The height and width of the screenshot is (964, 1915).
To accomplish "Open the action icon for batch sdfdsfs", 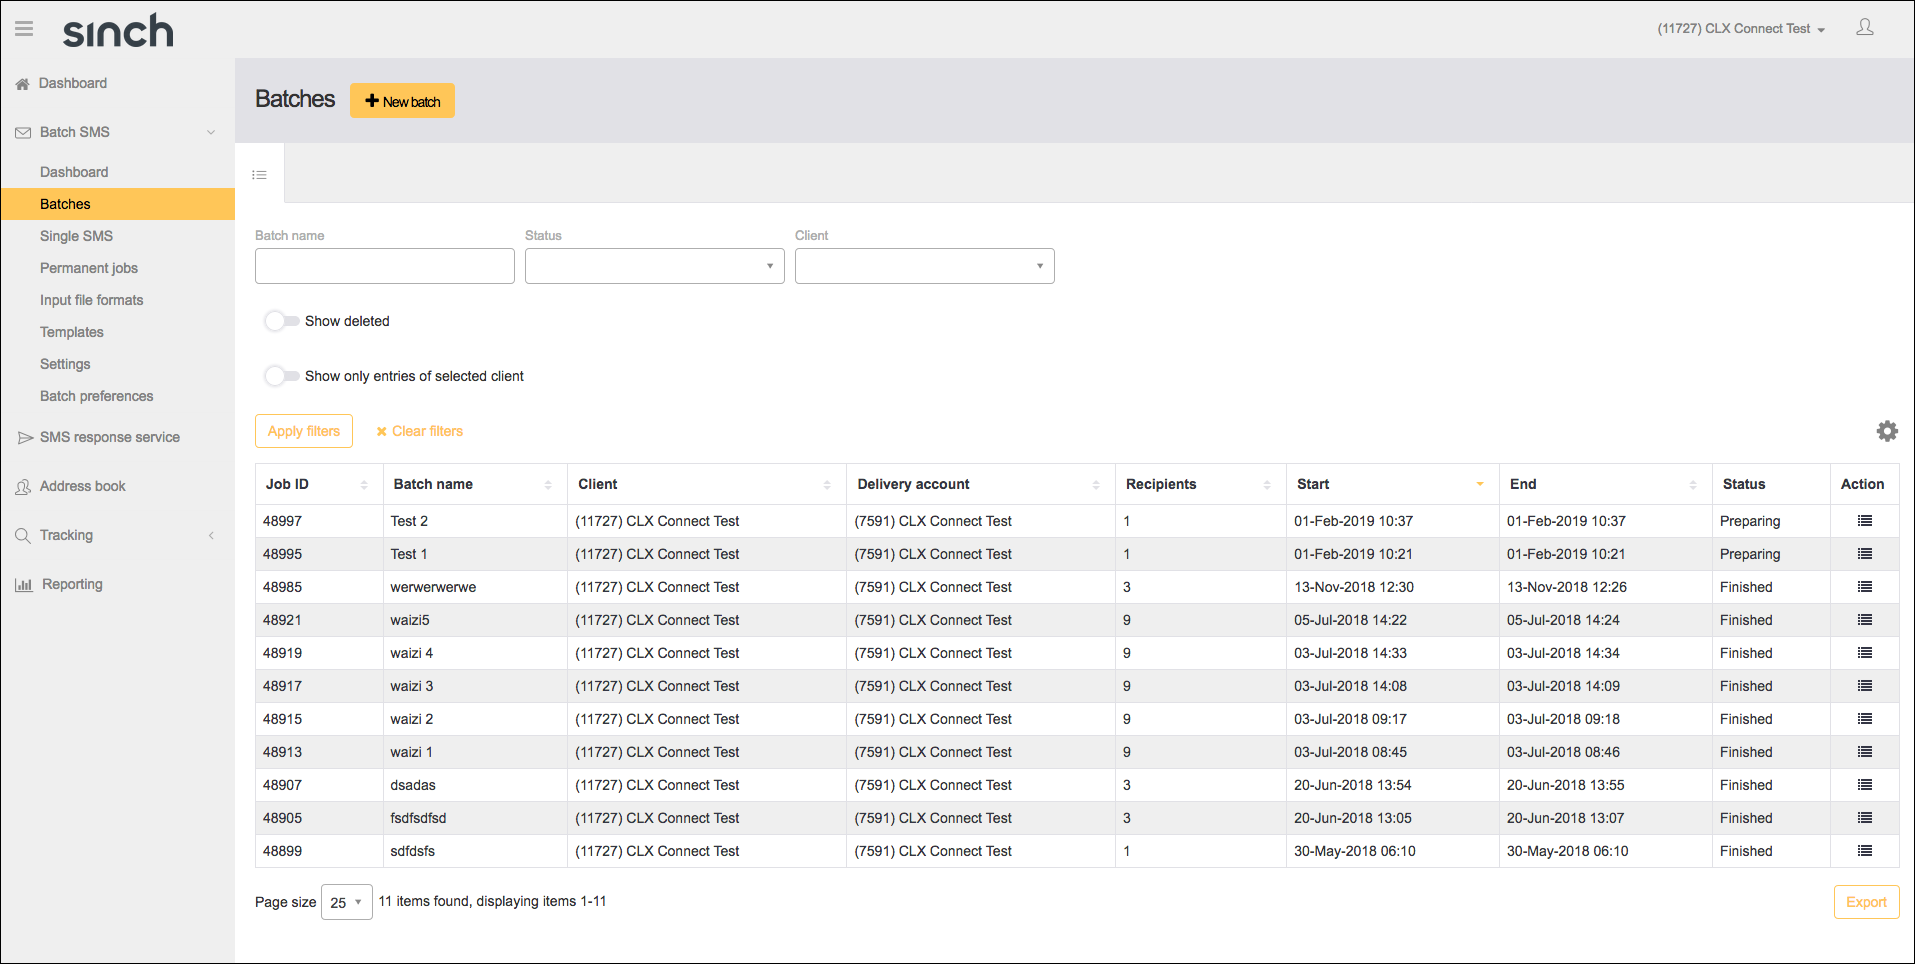I will pos(1864,851).
